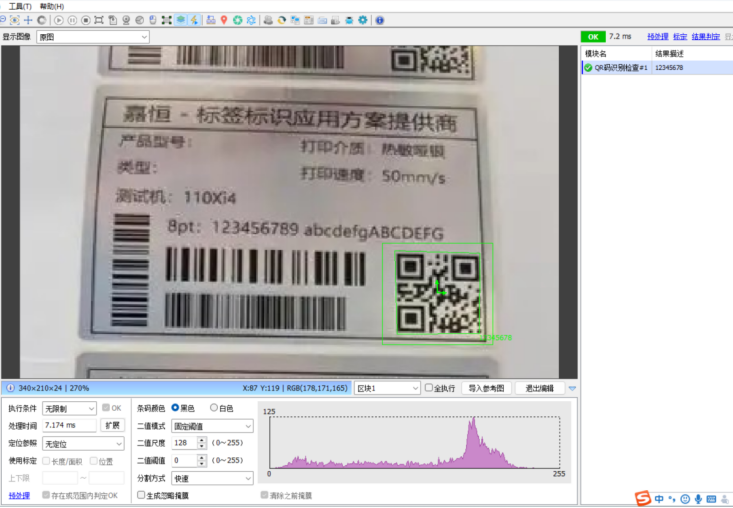Click the 二值阈值 value field 0
The width and height of the screenshot is (733, 508).
185,460
